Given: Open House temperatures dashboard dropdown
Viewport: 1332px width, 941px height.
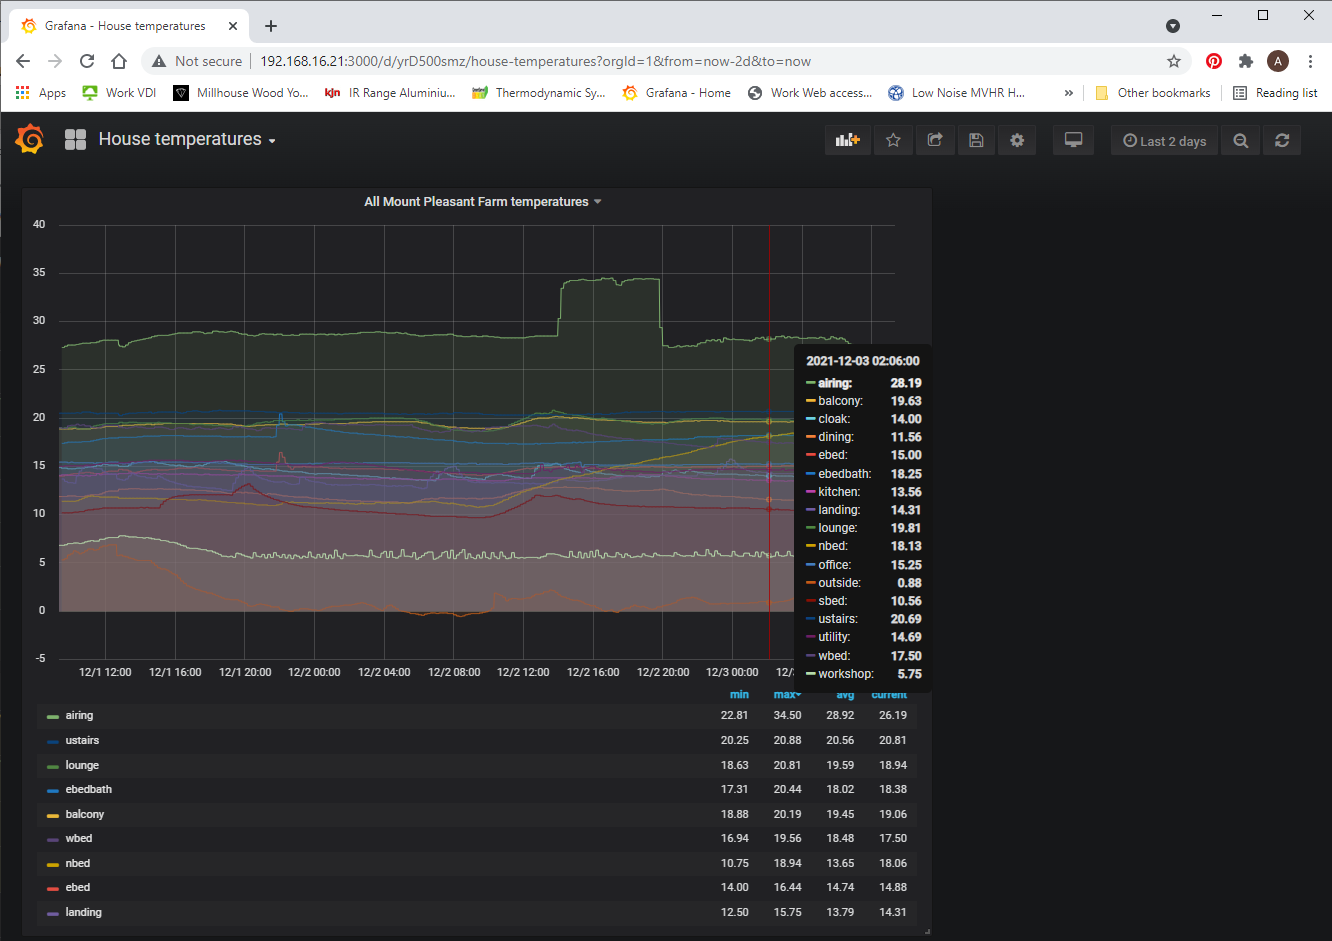Looking at the screenshot, I should point(186,140).
